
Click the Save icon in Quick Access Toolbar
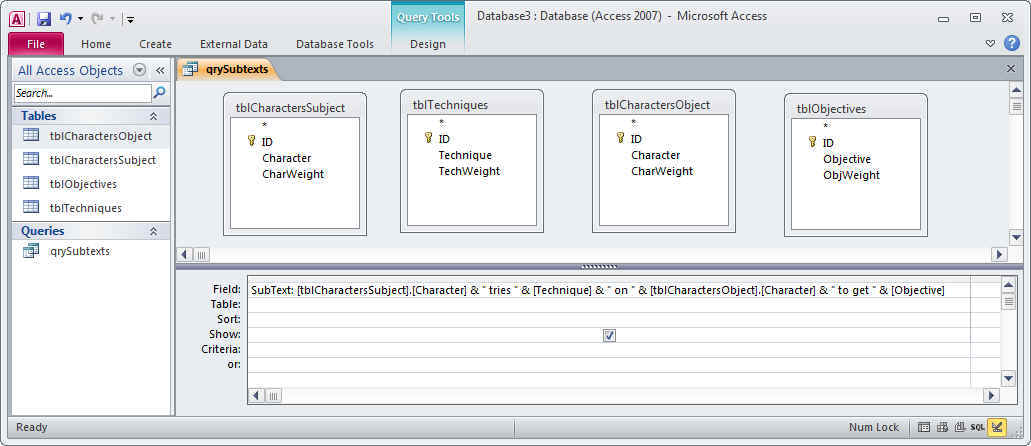point(43,18)
